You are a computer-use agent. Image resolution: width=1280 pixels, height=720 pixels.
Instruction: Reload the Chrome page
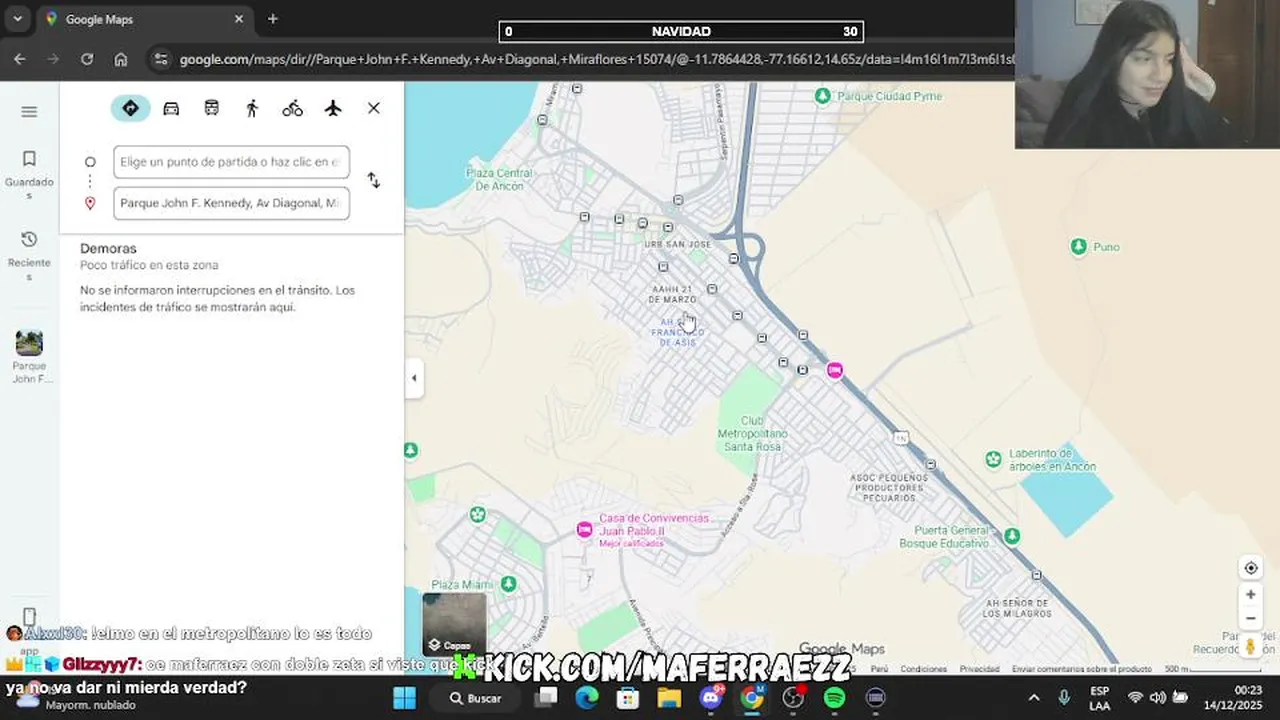click(87, 59)
